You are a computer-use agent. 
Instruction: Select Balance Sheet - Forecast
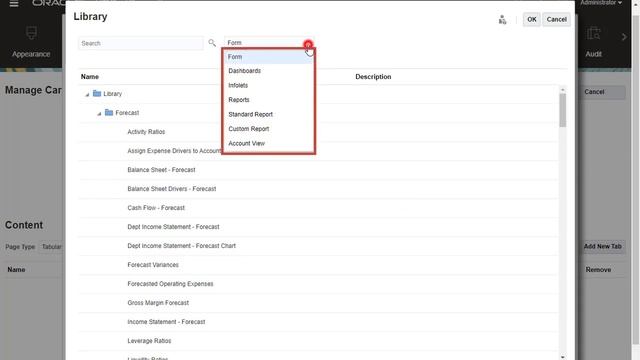pyautogui.click(x=161, y=170)
